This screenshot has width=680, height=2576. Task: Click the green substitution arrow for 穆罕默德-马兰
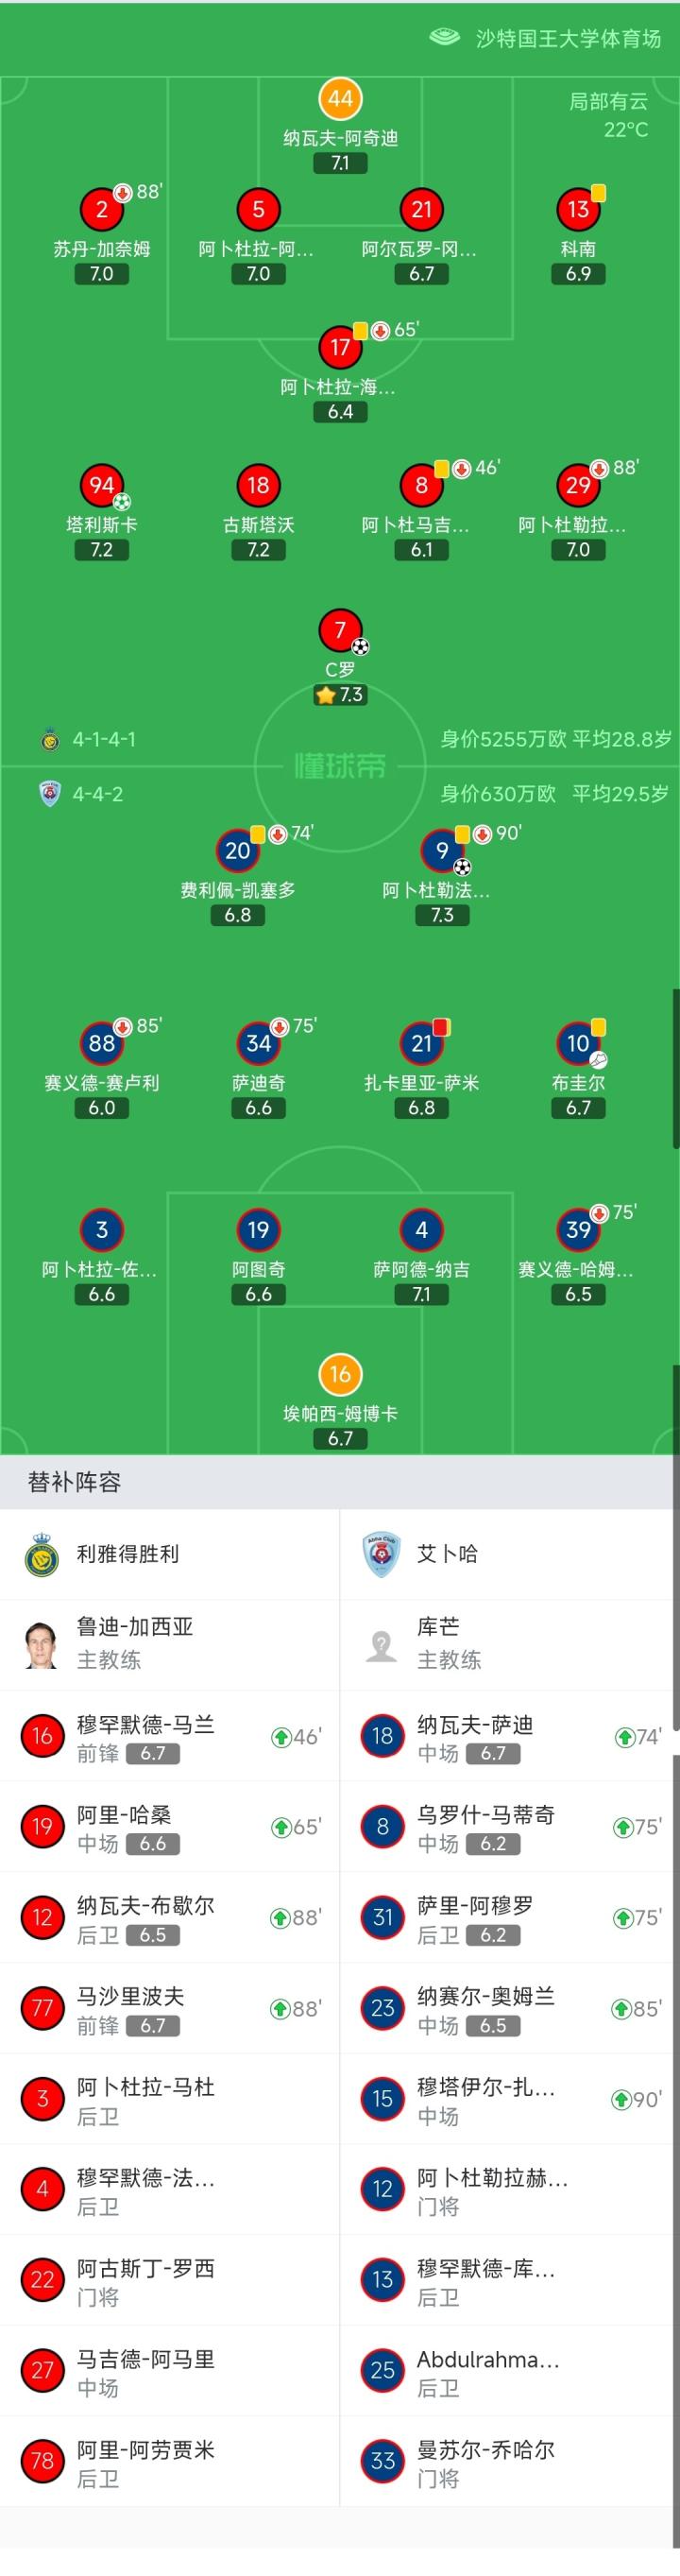coord(281,1737)
